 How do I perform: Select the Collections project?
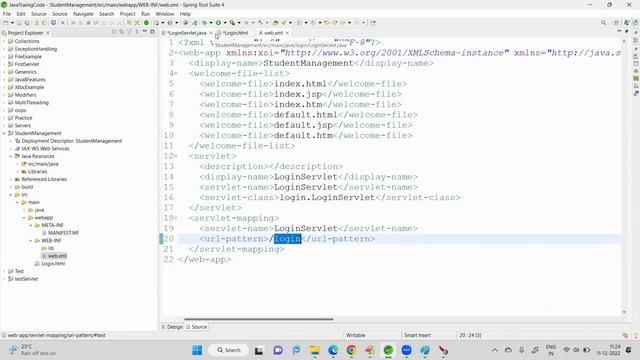pos(27,41)
